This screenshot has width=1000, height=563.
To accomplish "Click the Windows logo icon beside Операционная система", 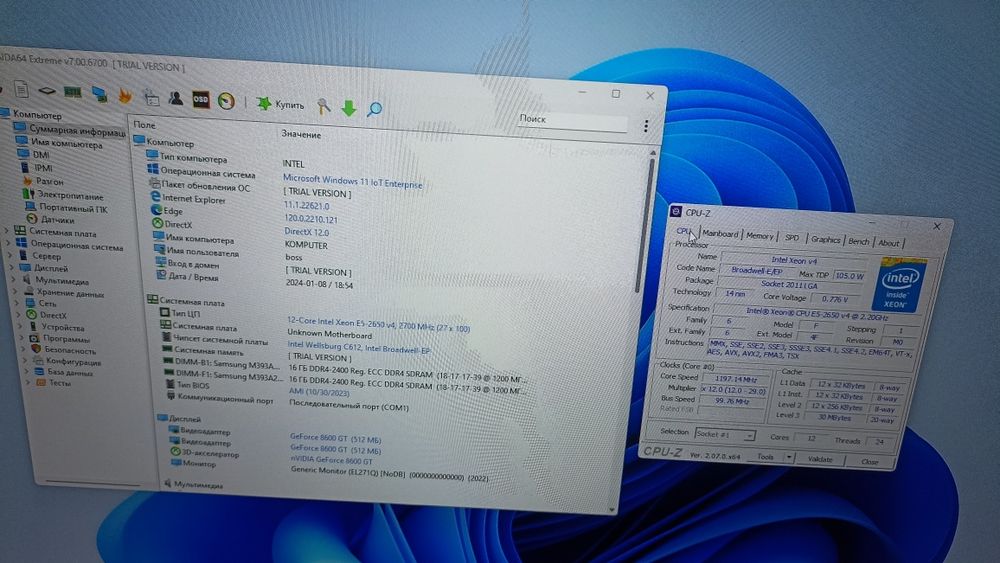I will (x=152, y=169).
